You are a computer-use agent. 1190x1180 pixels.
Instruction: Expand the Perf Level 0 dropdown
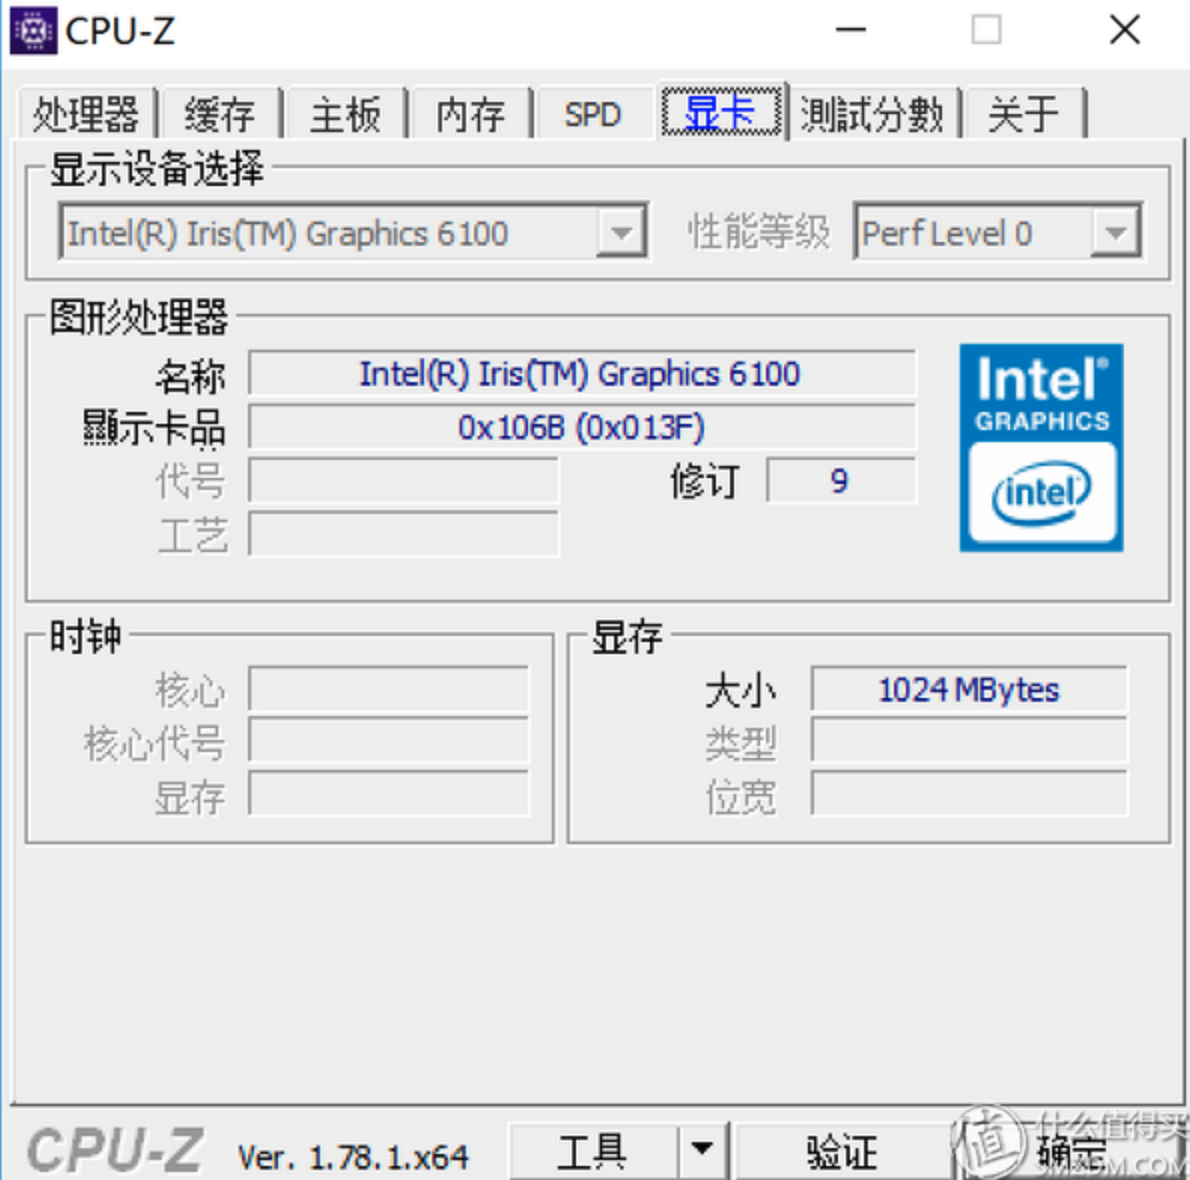(x=1115, y=232)
